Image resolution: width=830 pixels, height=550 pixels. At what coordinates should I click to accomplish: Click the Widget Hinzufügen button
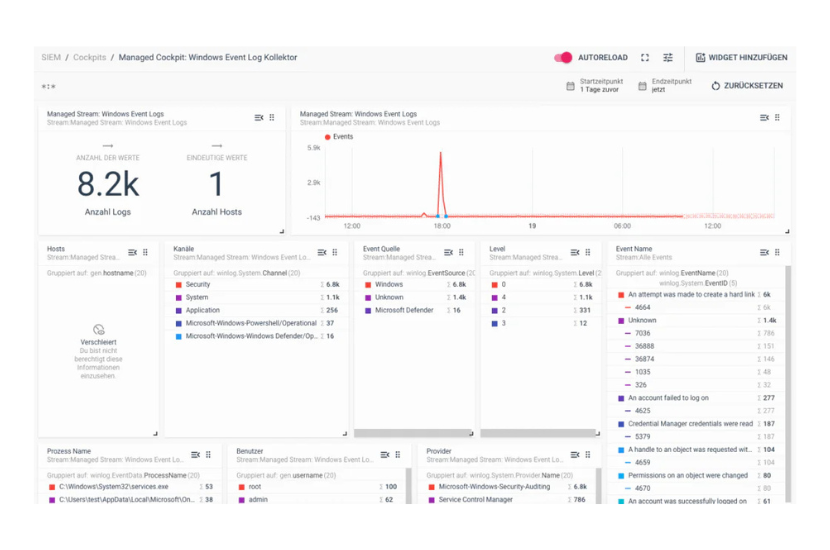point(742,58)
